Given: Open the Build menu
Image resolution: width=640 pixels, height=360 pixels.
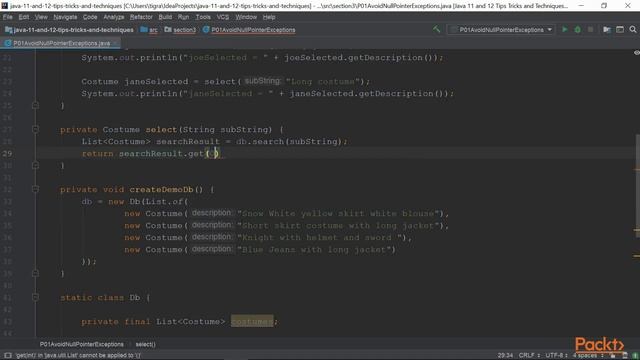Looking at the screenshot, I should coord(165,17).
